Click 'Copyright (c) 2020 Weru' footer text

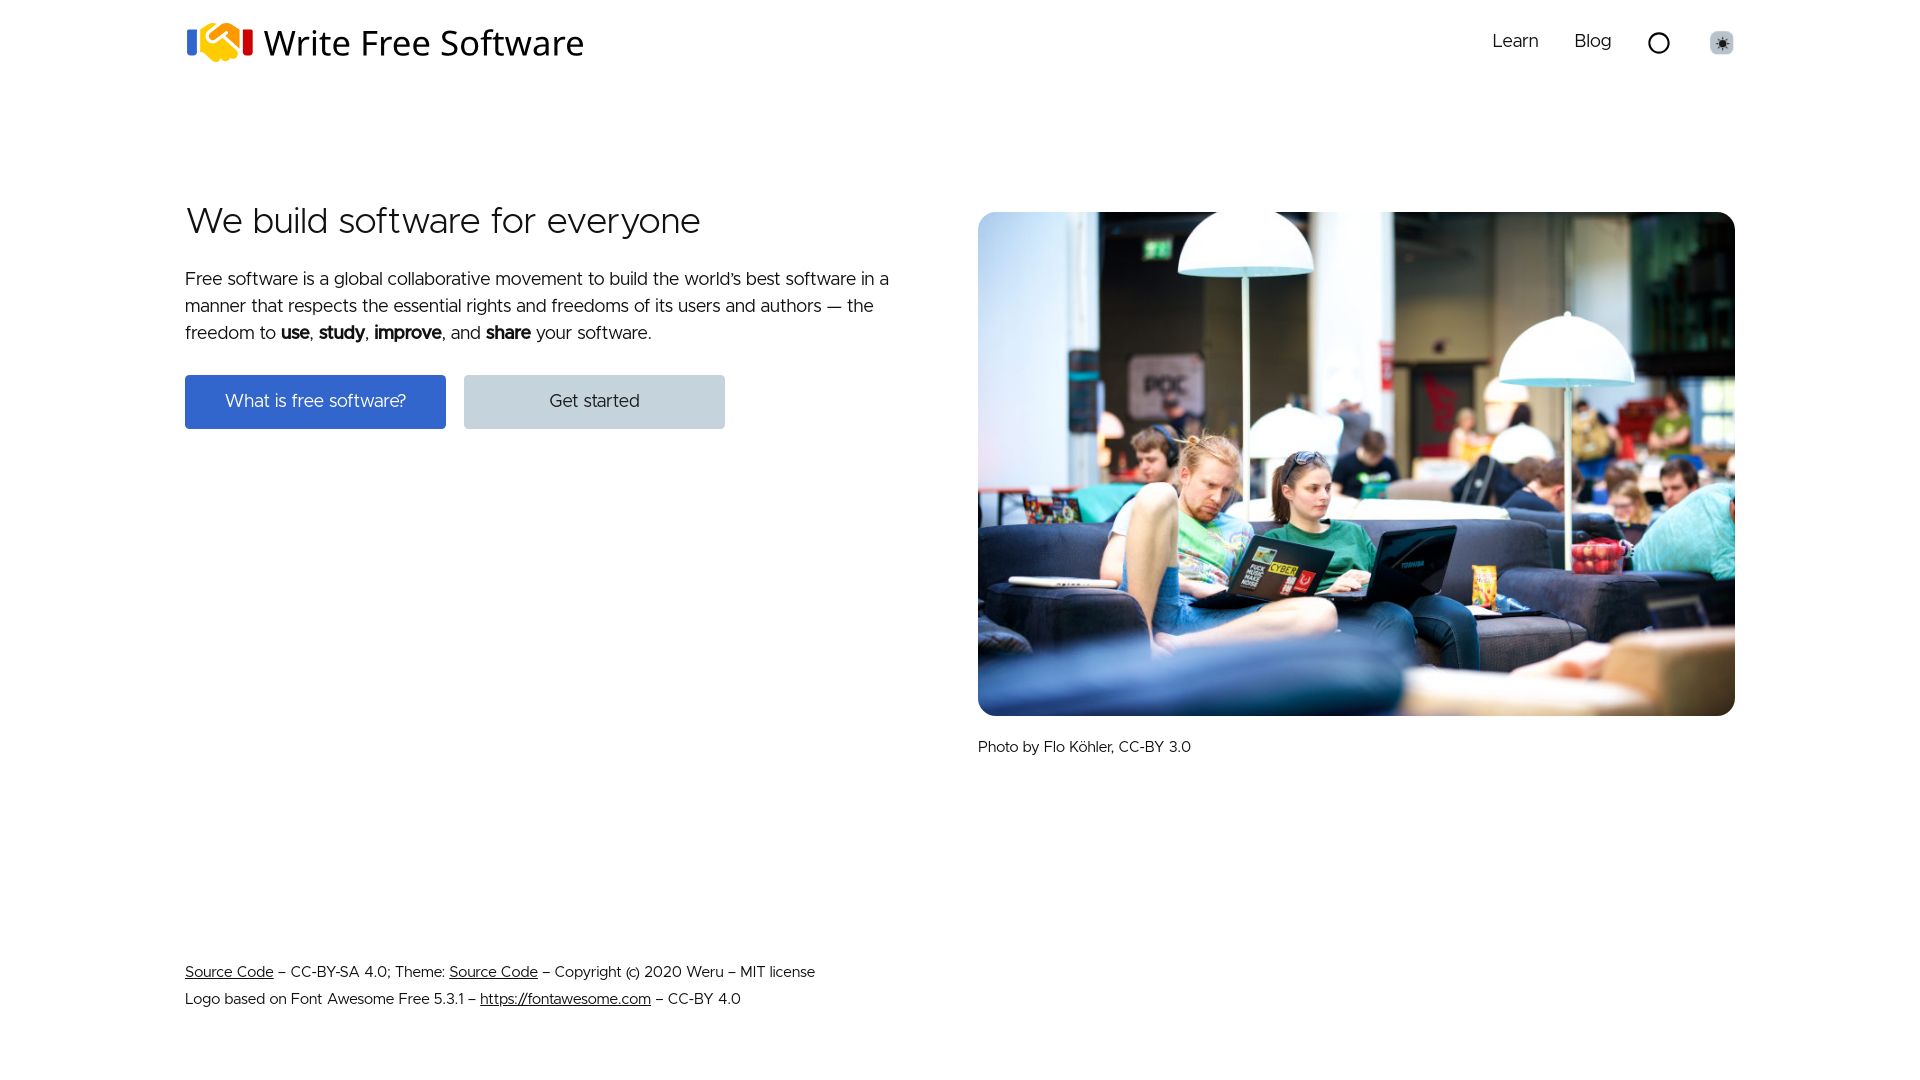point(639,972)
